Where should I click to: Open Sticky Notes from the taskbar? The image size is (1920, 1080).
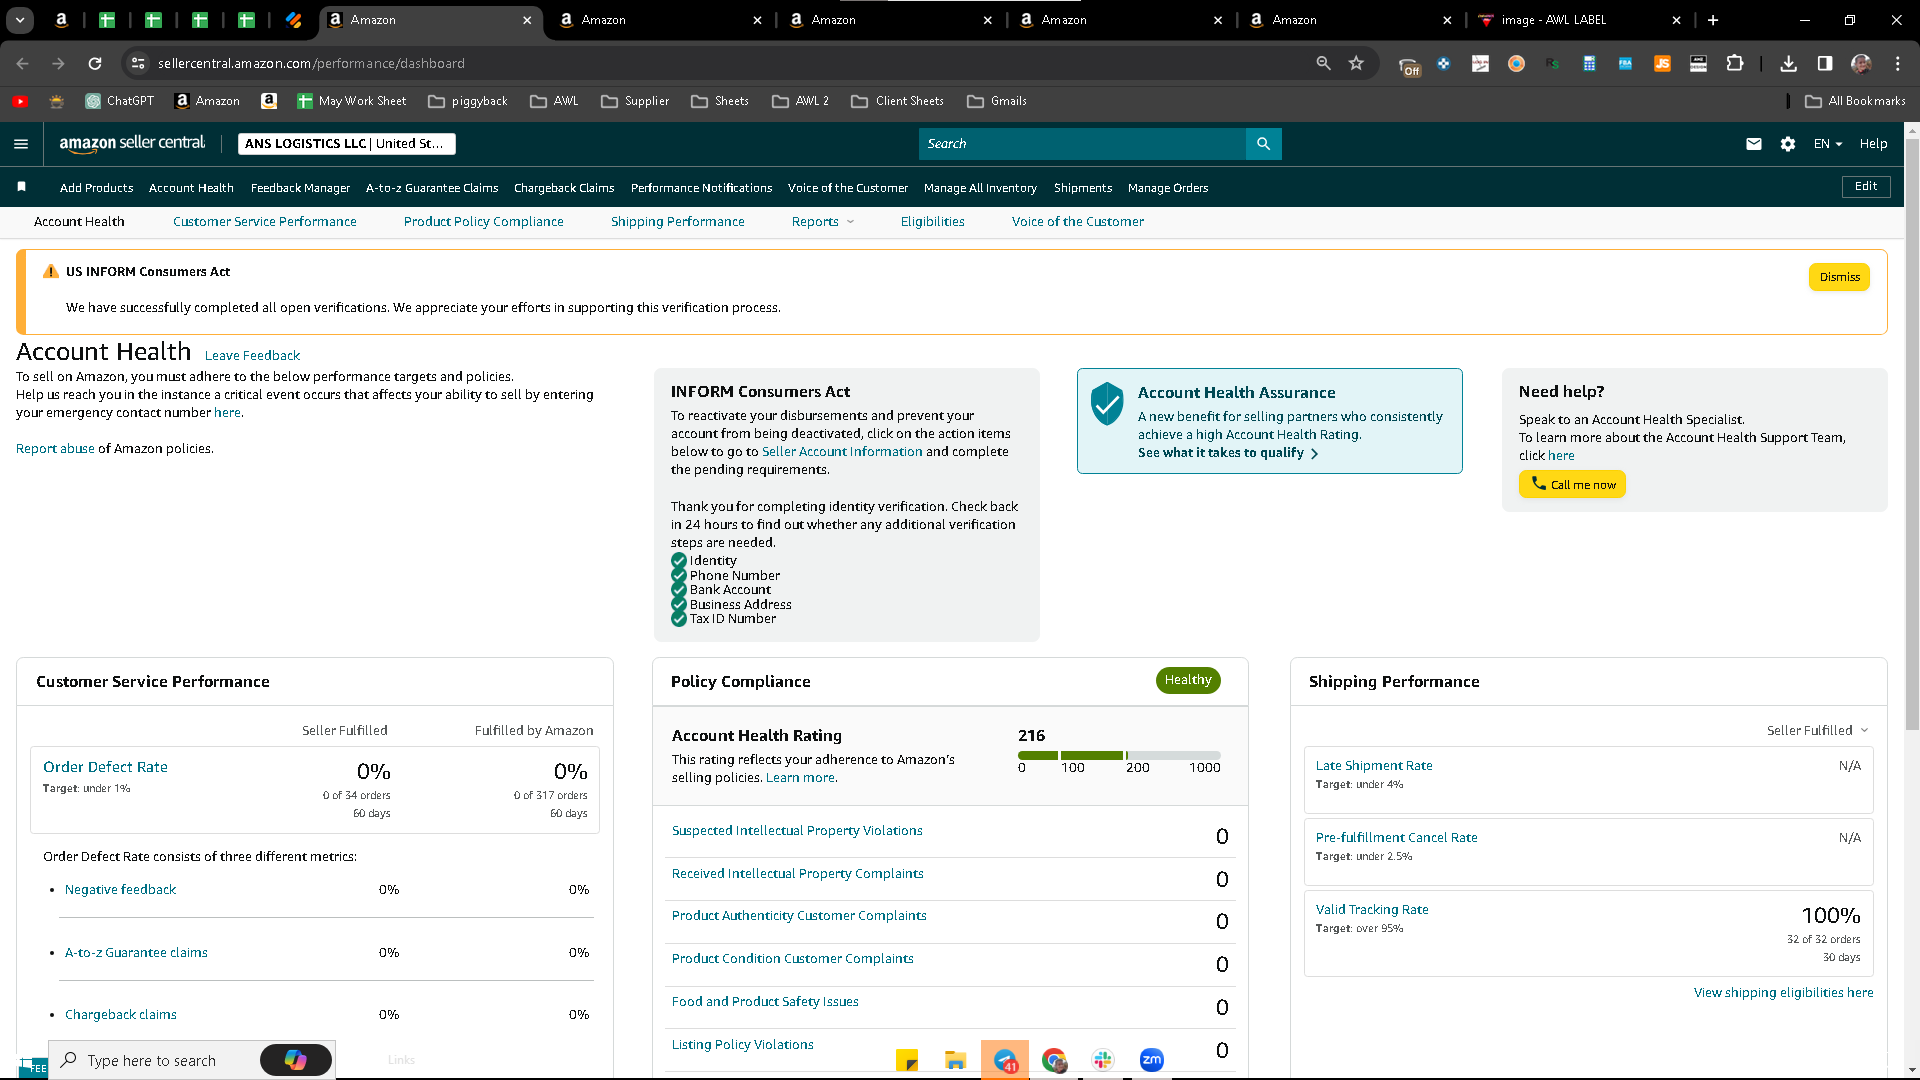(x=907, y=1060)
